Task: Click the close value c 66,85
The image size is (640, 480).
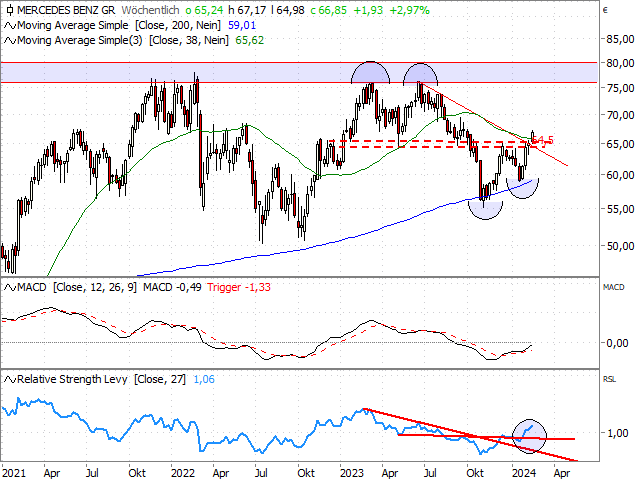Action: (329, 10)
